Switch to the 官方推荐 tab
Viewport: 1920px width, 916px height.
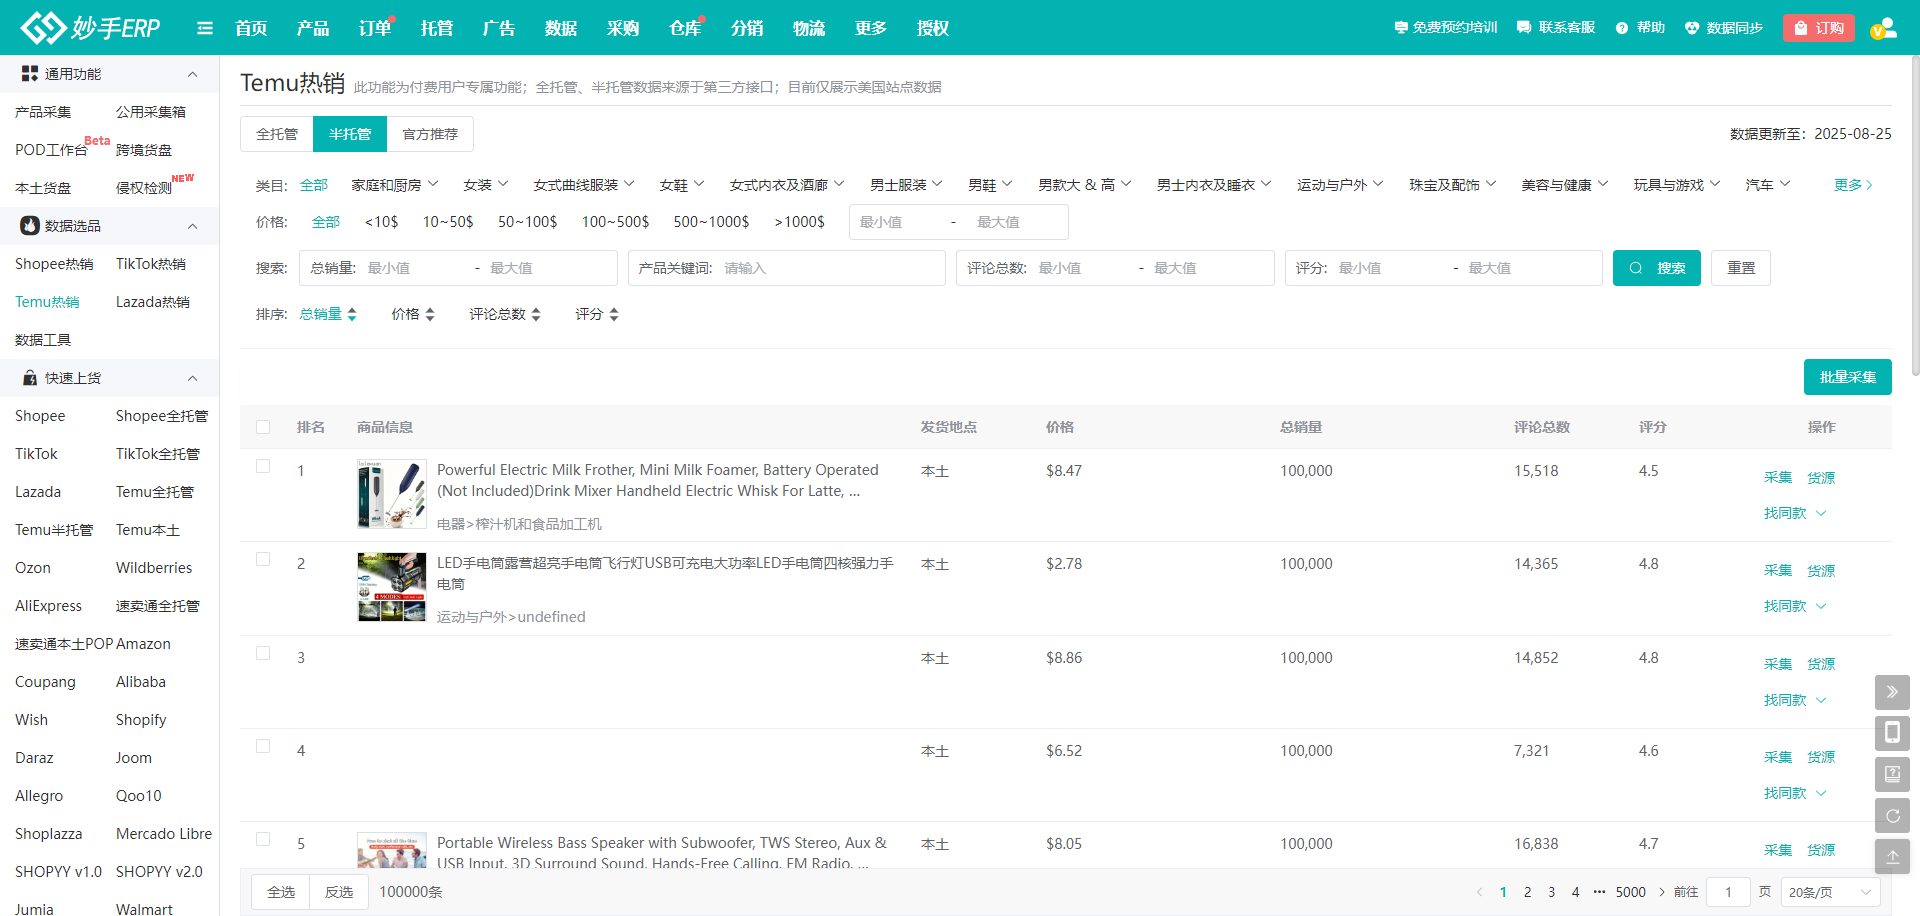click(x=430, y=134)
